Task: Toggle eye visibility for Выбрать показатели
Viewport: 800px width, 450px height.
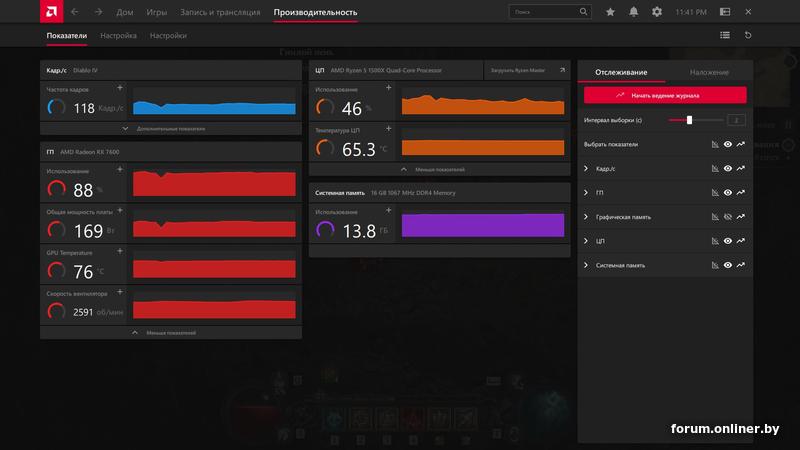Action: point(728,144)
